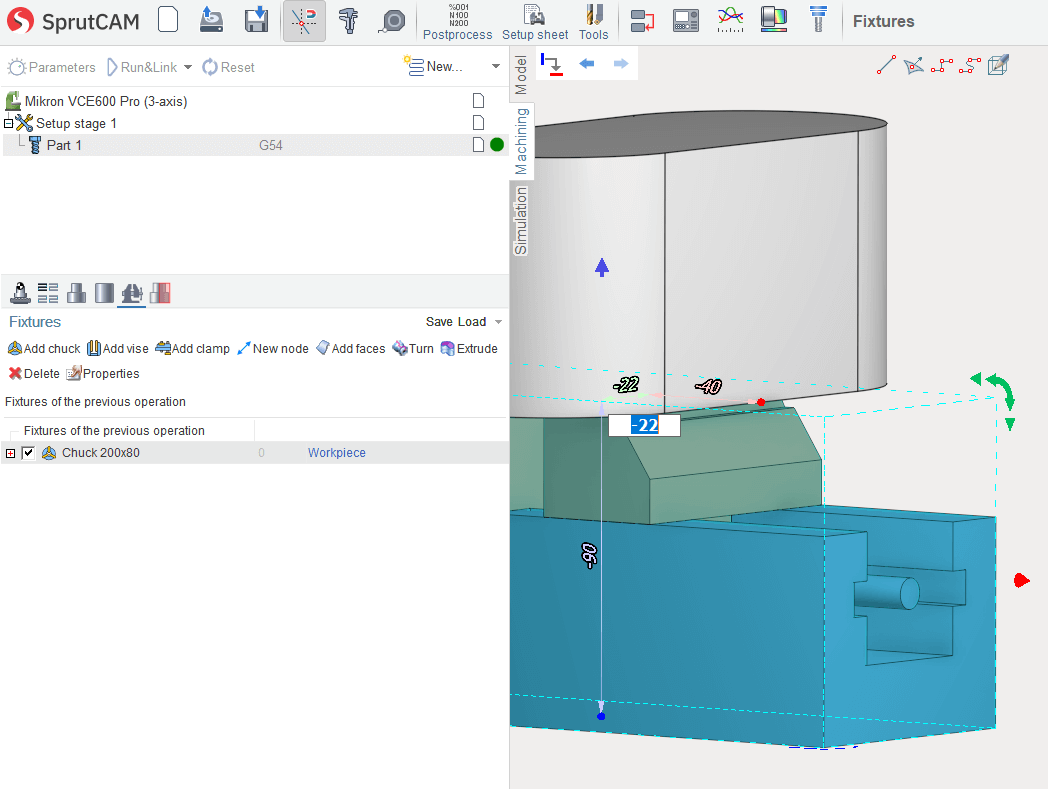
Task: Uncheck the Chuck 200x80 checkbox
Action: (28, 453)
